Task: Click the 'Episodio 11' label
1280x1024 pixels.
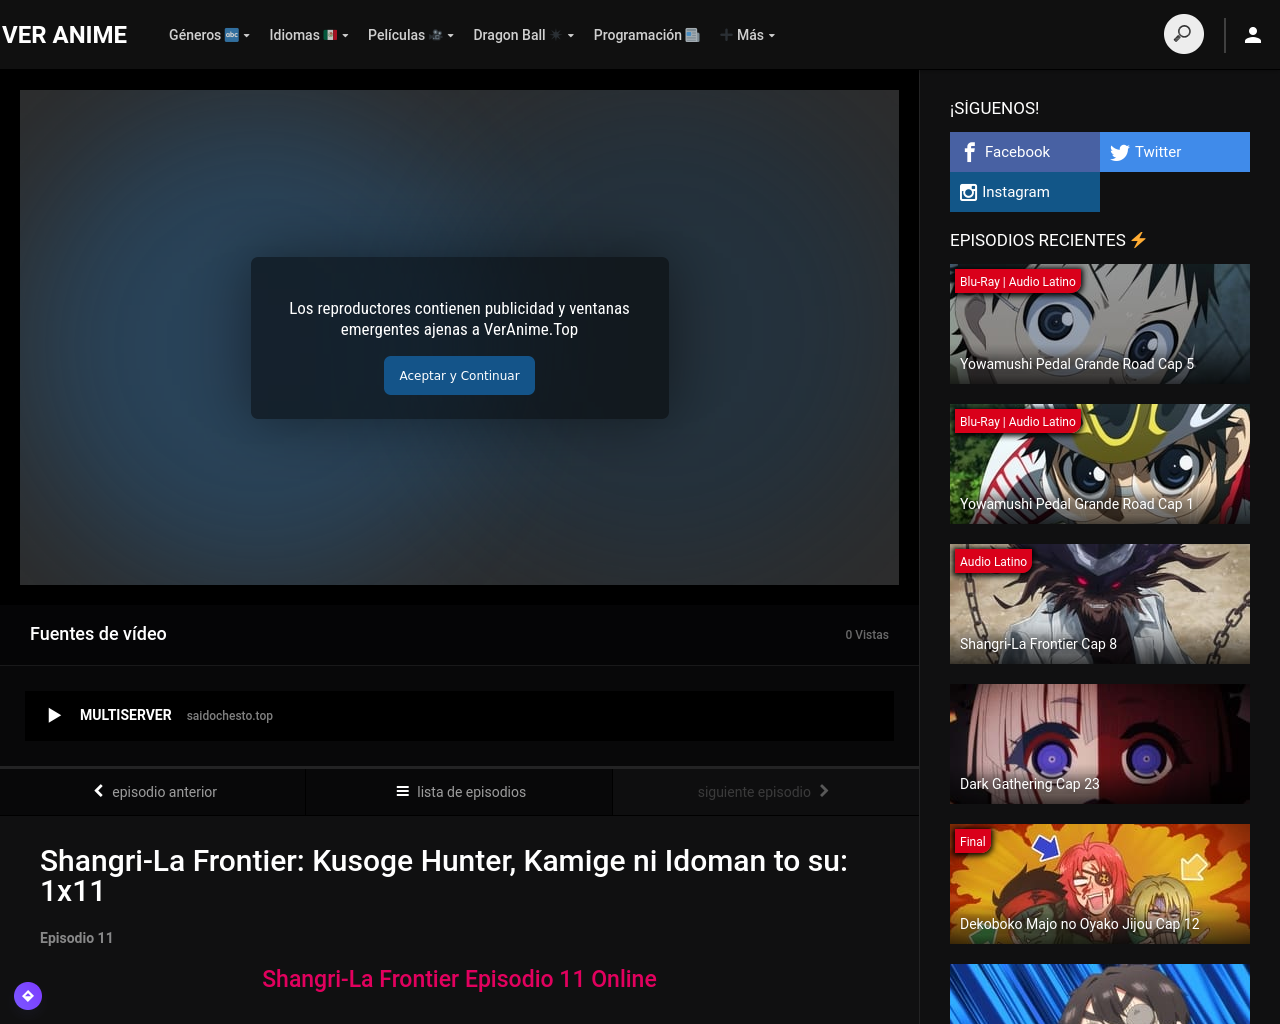Action: click(77, 938)
